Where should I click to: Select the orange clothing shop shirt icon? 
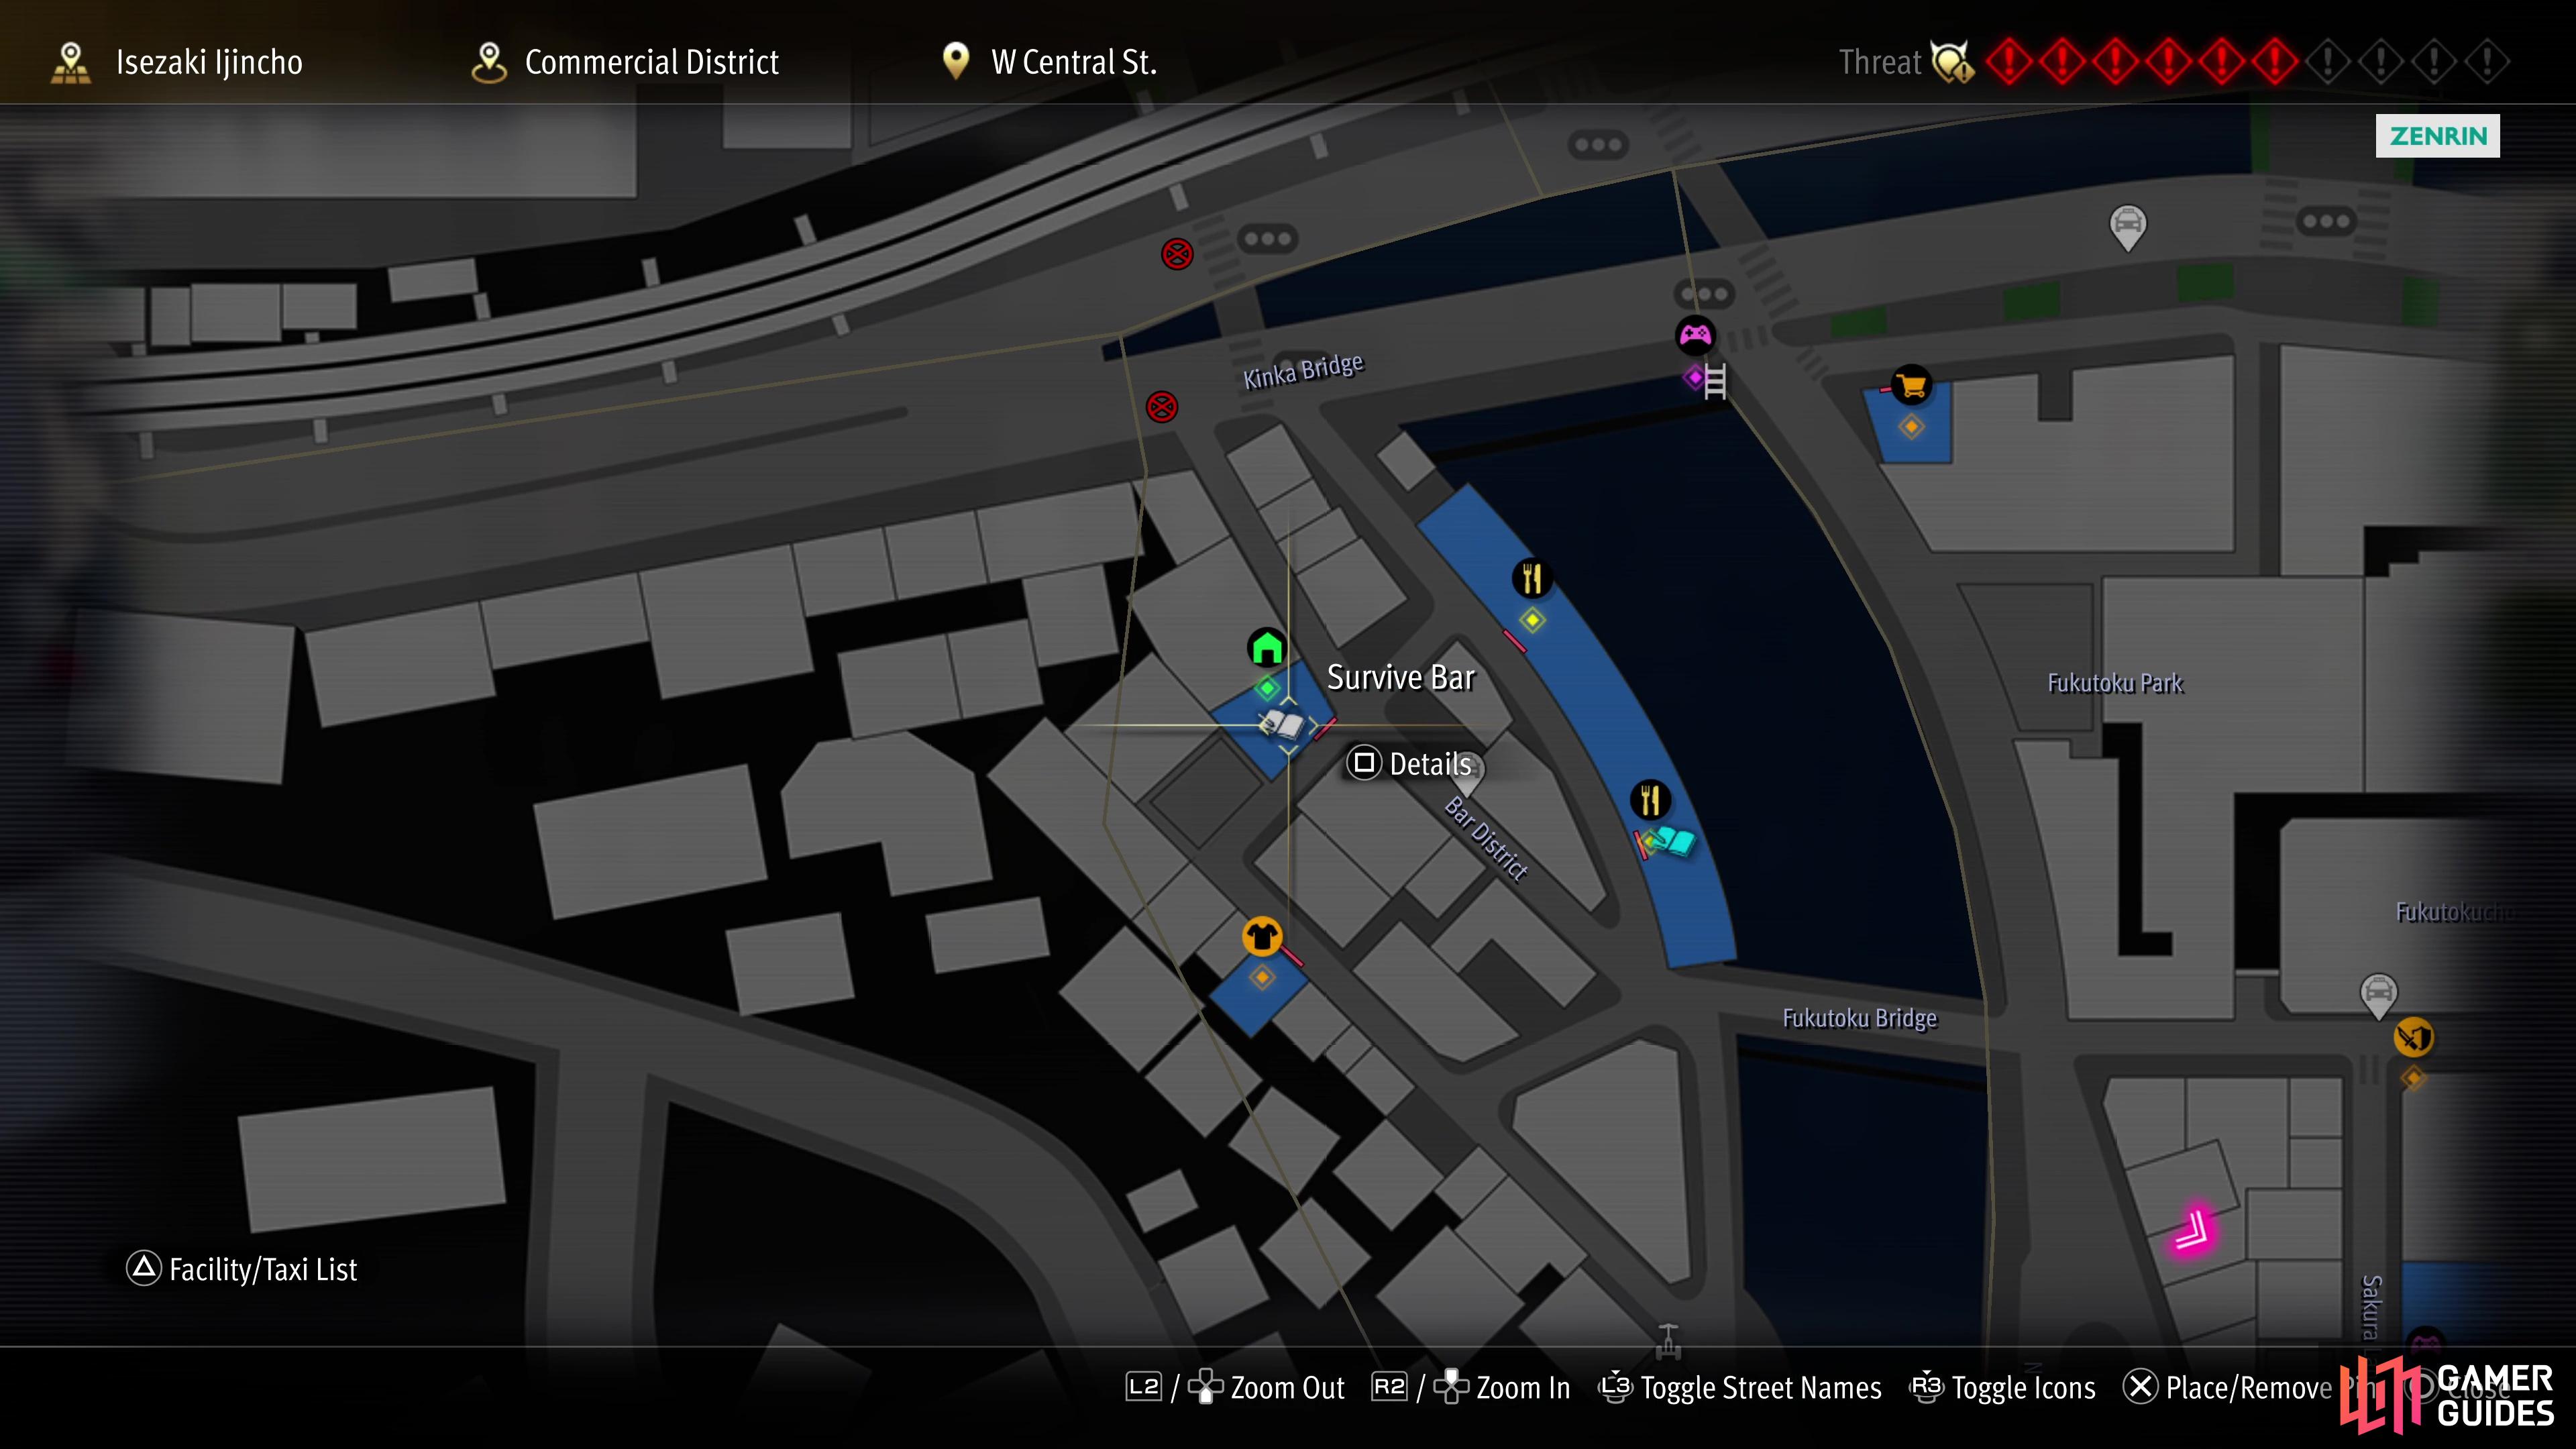pos(1262,936)
